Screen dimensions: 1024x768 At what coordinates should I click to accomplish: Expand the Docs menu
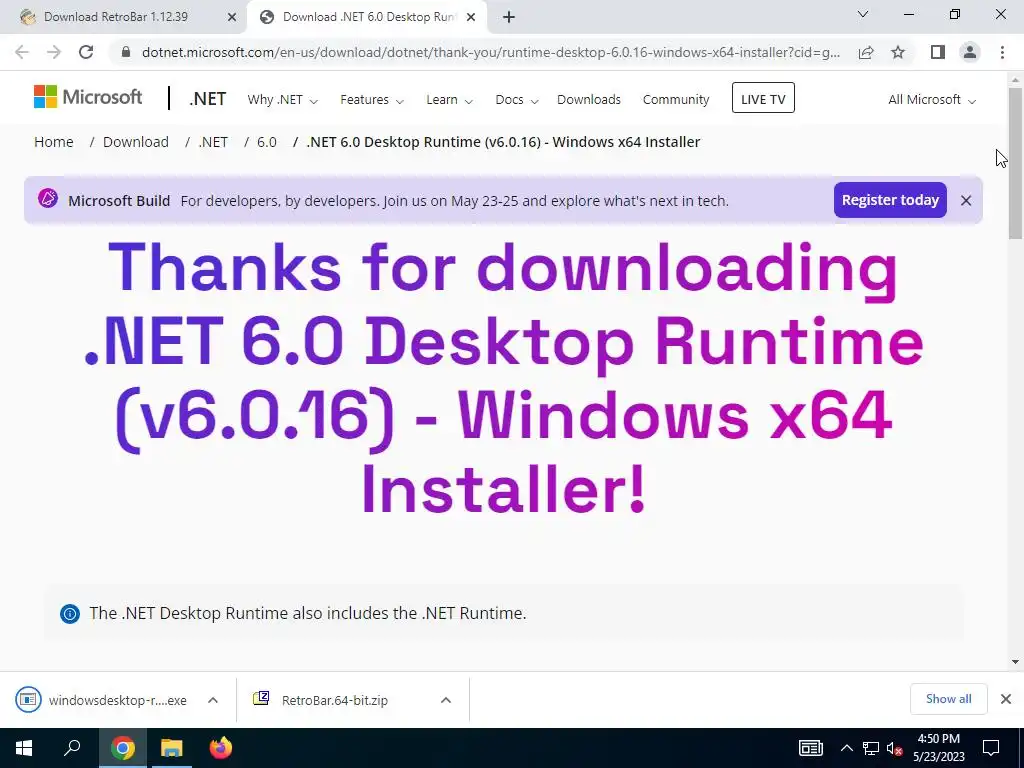517,99
